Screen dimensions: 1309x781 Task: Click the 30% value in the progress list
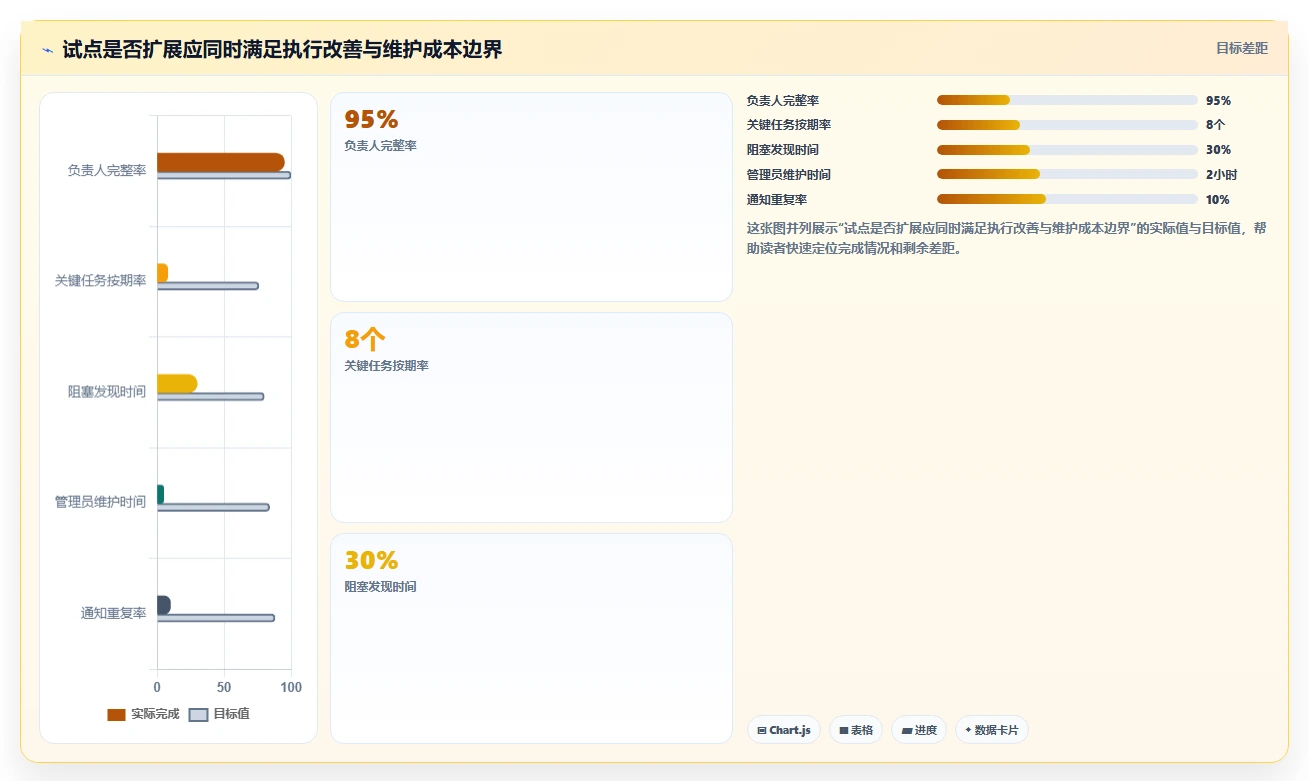[1218, 150]
